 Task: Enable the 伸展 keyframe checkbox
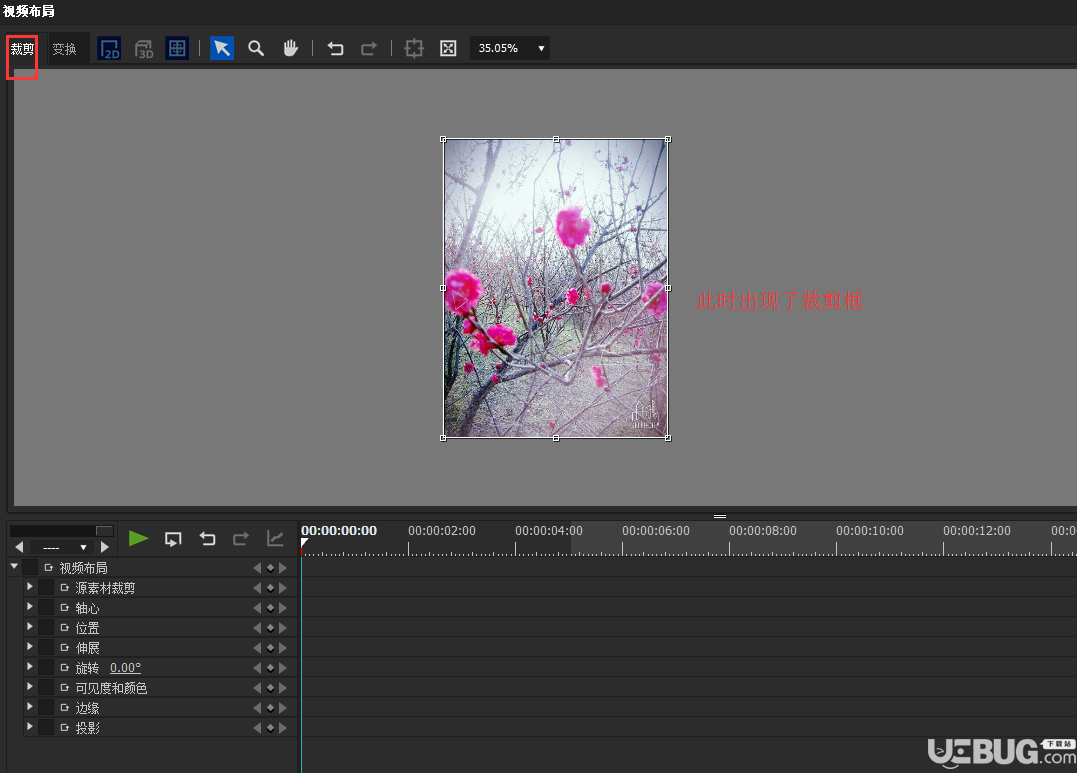[46, 647]
